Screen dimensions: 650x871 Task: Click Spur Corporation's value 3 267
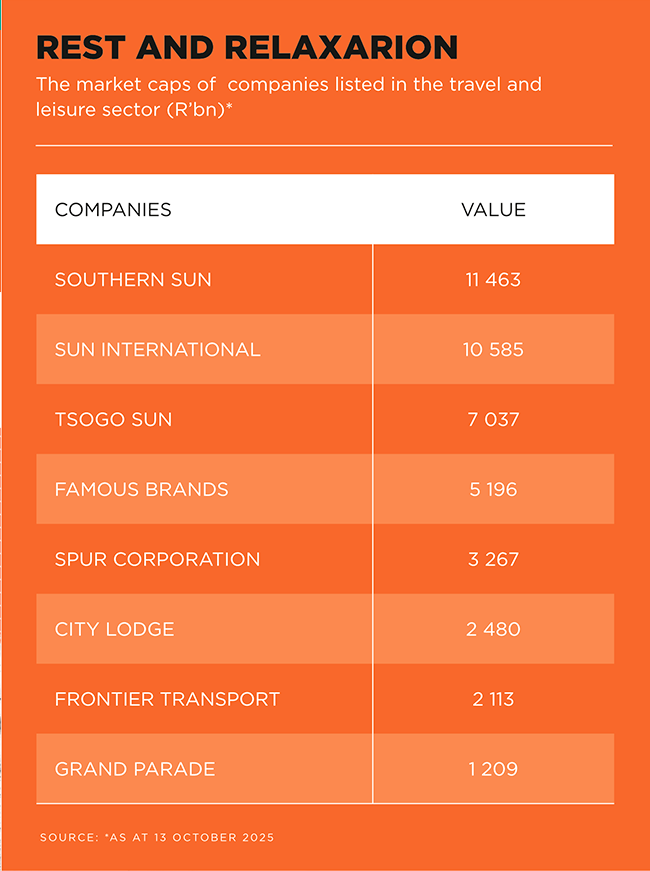493,560
